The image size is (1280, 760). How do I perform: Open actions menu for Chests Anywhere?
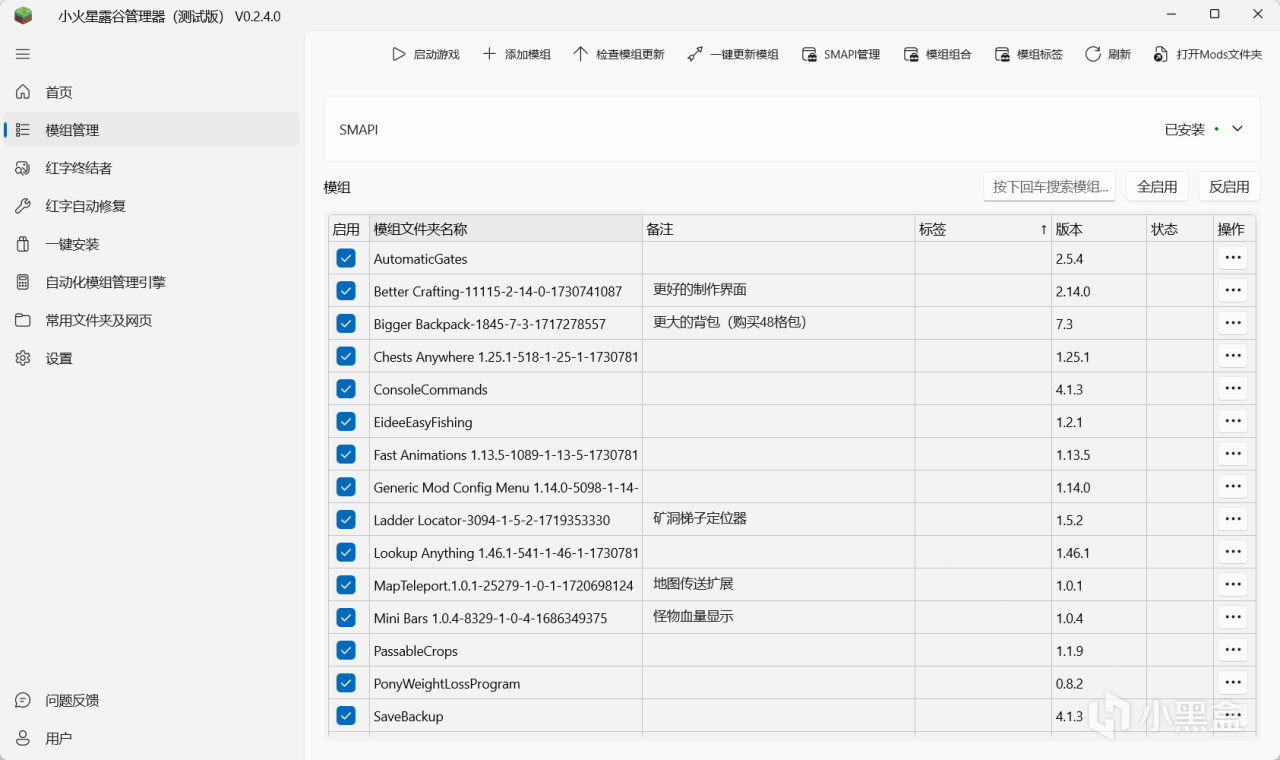[x=1233, y=356]
